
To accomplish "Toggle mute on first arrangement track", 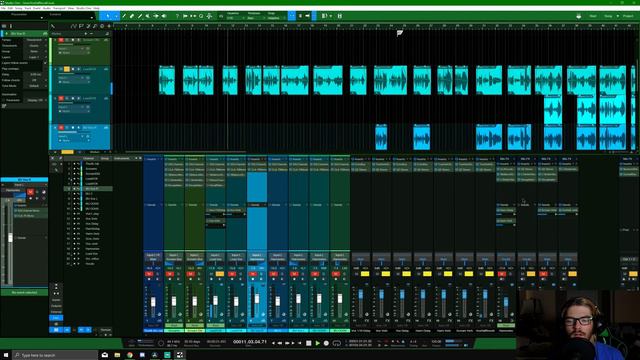I will [61, 40].
